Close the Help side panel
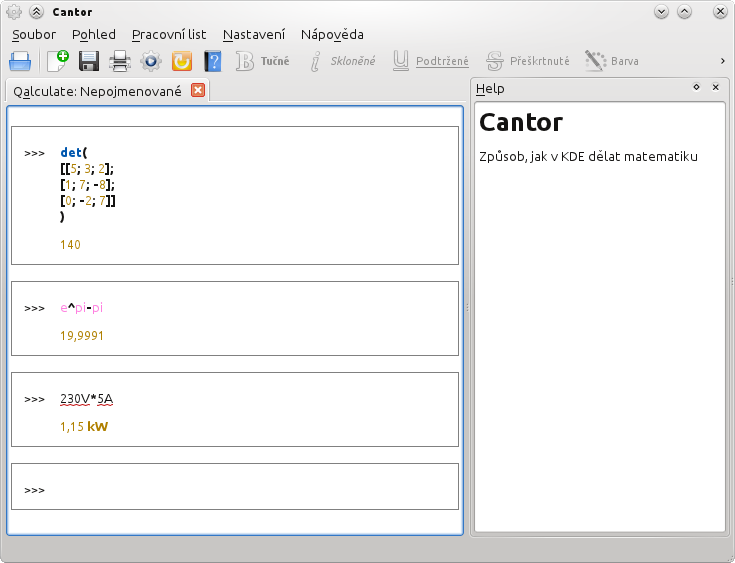735x563 pixels. pyautogui.click(x=715, y=87)
